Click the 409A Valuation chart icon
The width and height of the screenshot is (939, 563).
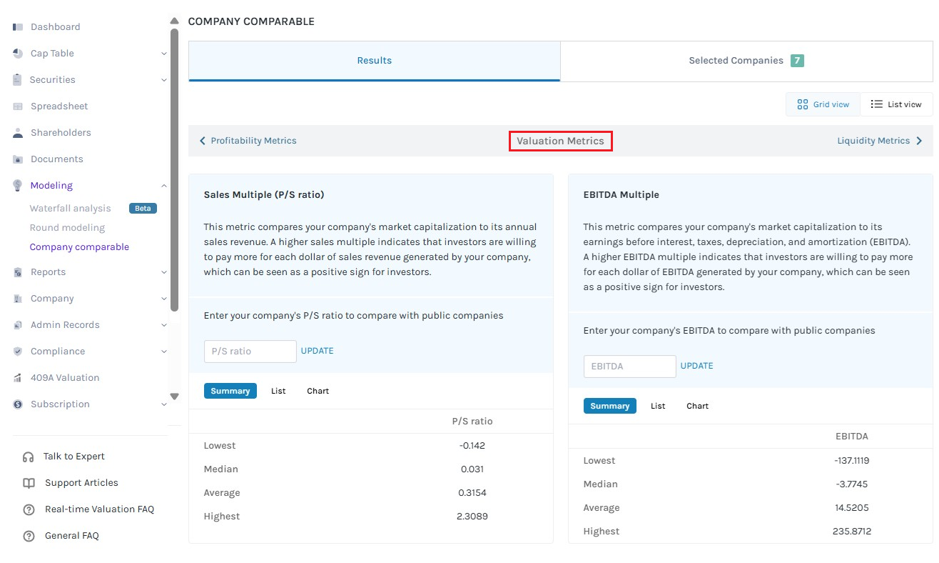tap(18, 378)
